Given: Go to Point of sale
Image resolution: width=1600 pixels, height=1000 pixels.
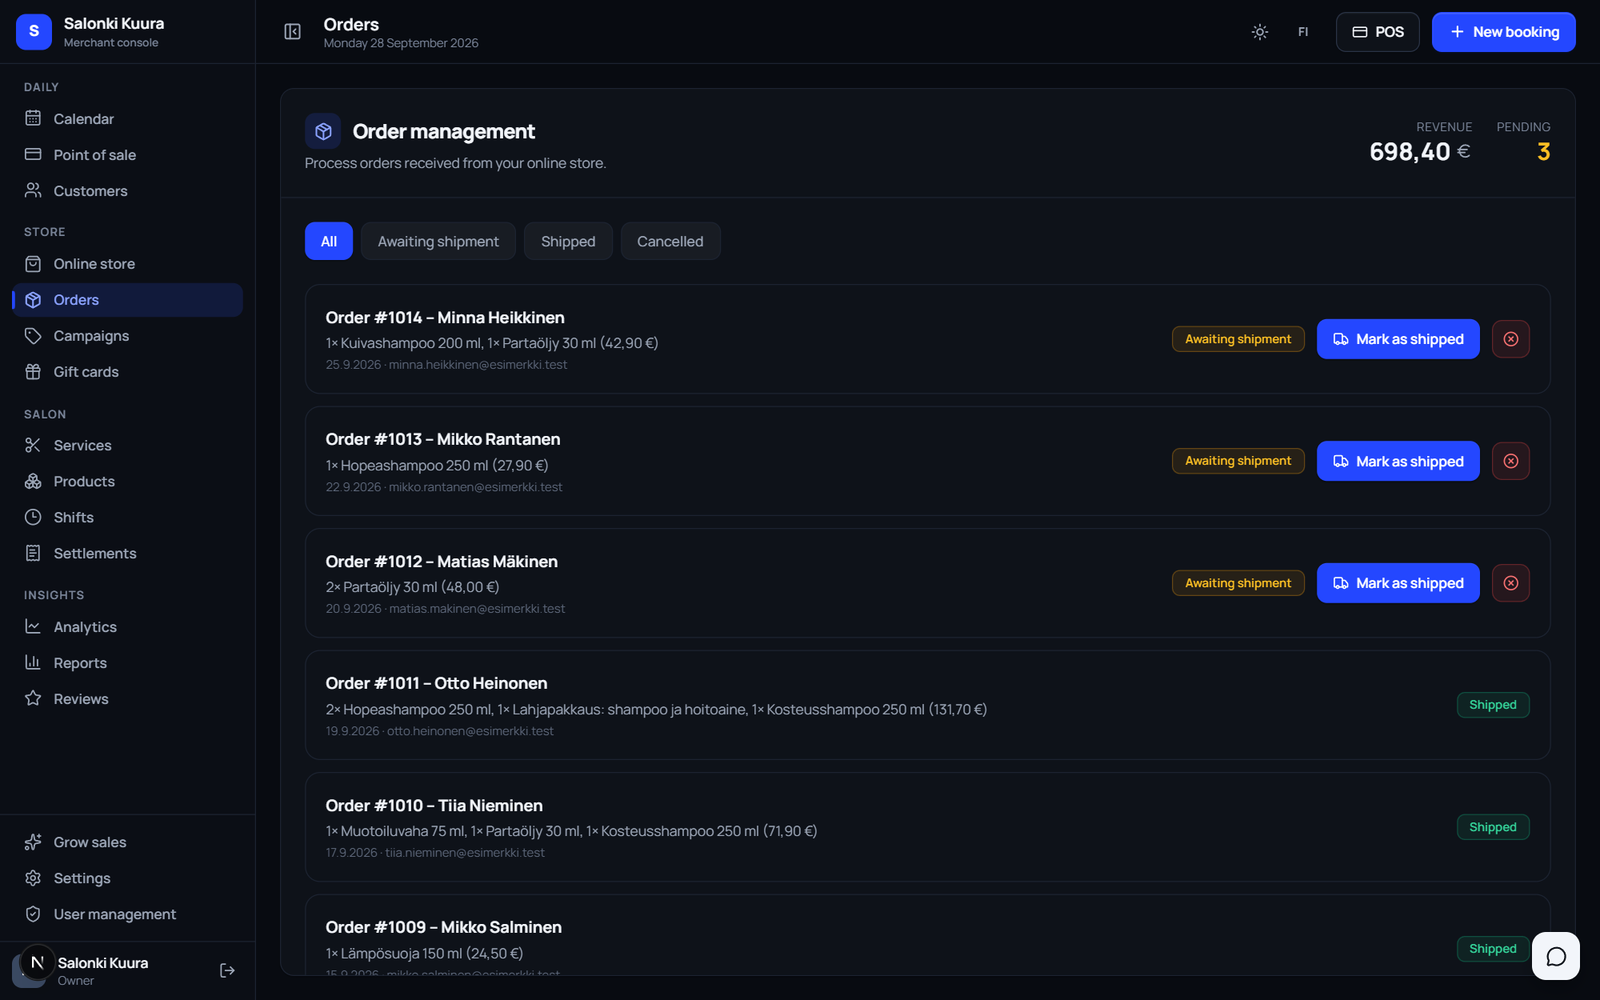Looking at the screenshot, I should 127,155.
